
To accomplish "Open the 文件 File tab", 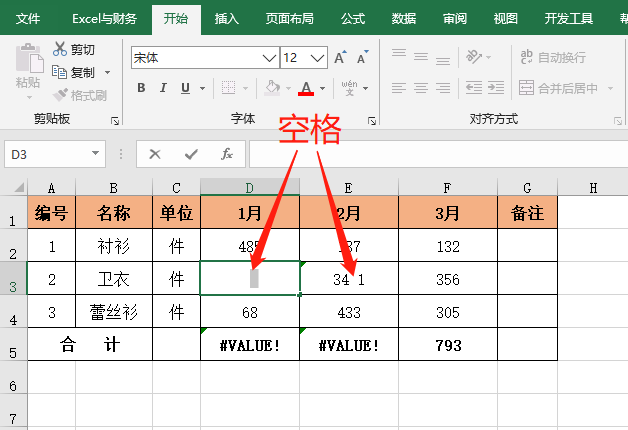I will [28, 18].
